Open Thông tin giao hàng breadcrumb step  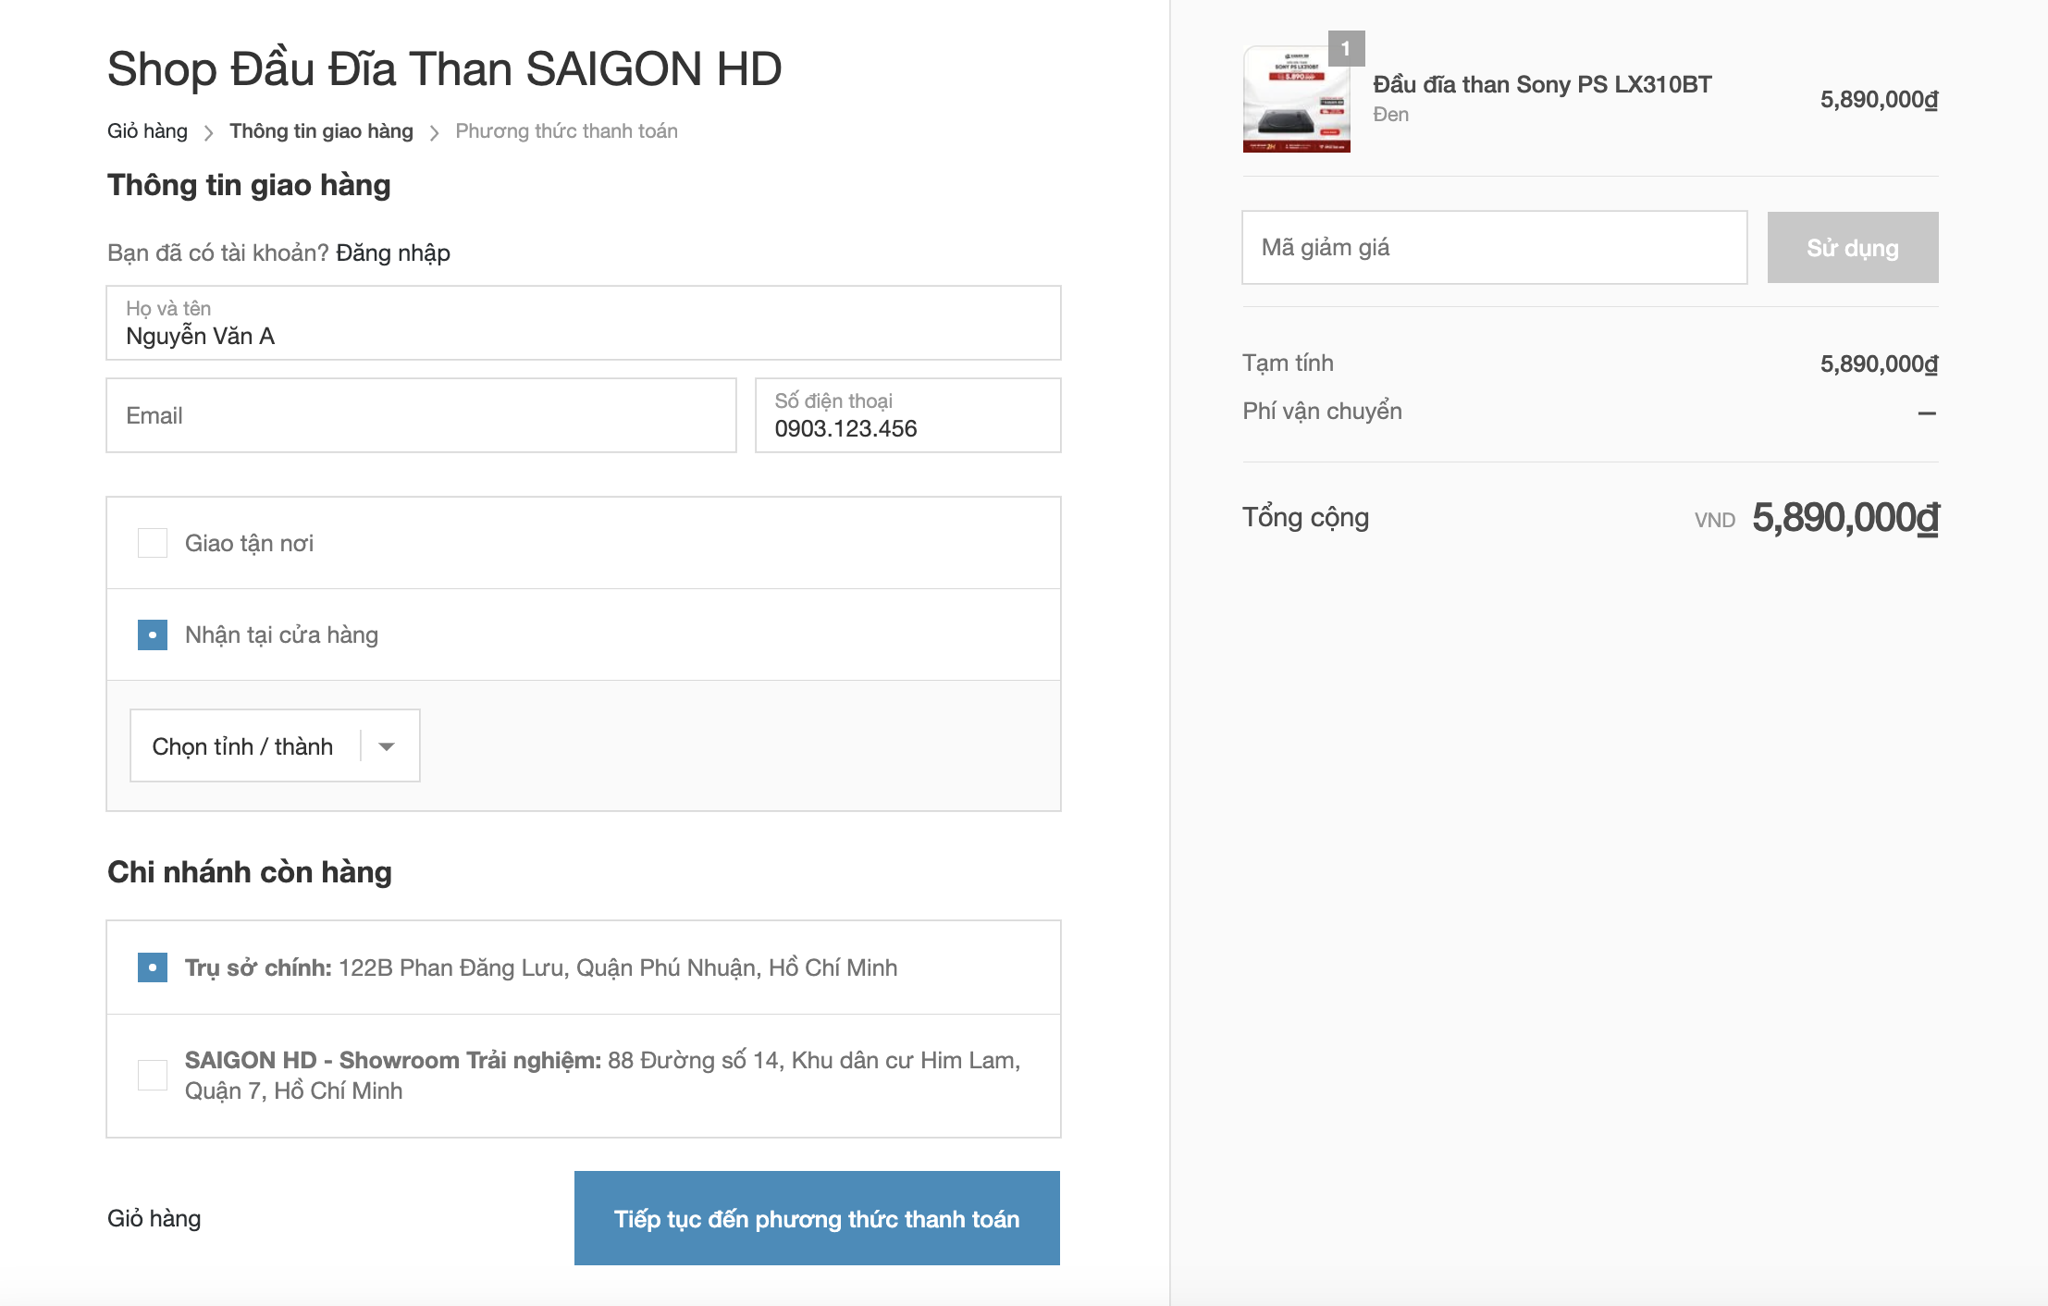coord(321,131)
